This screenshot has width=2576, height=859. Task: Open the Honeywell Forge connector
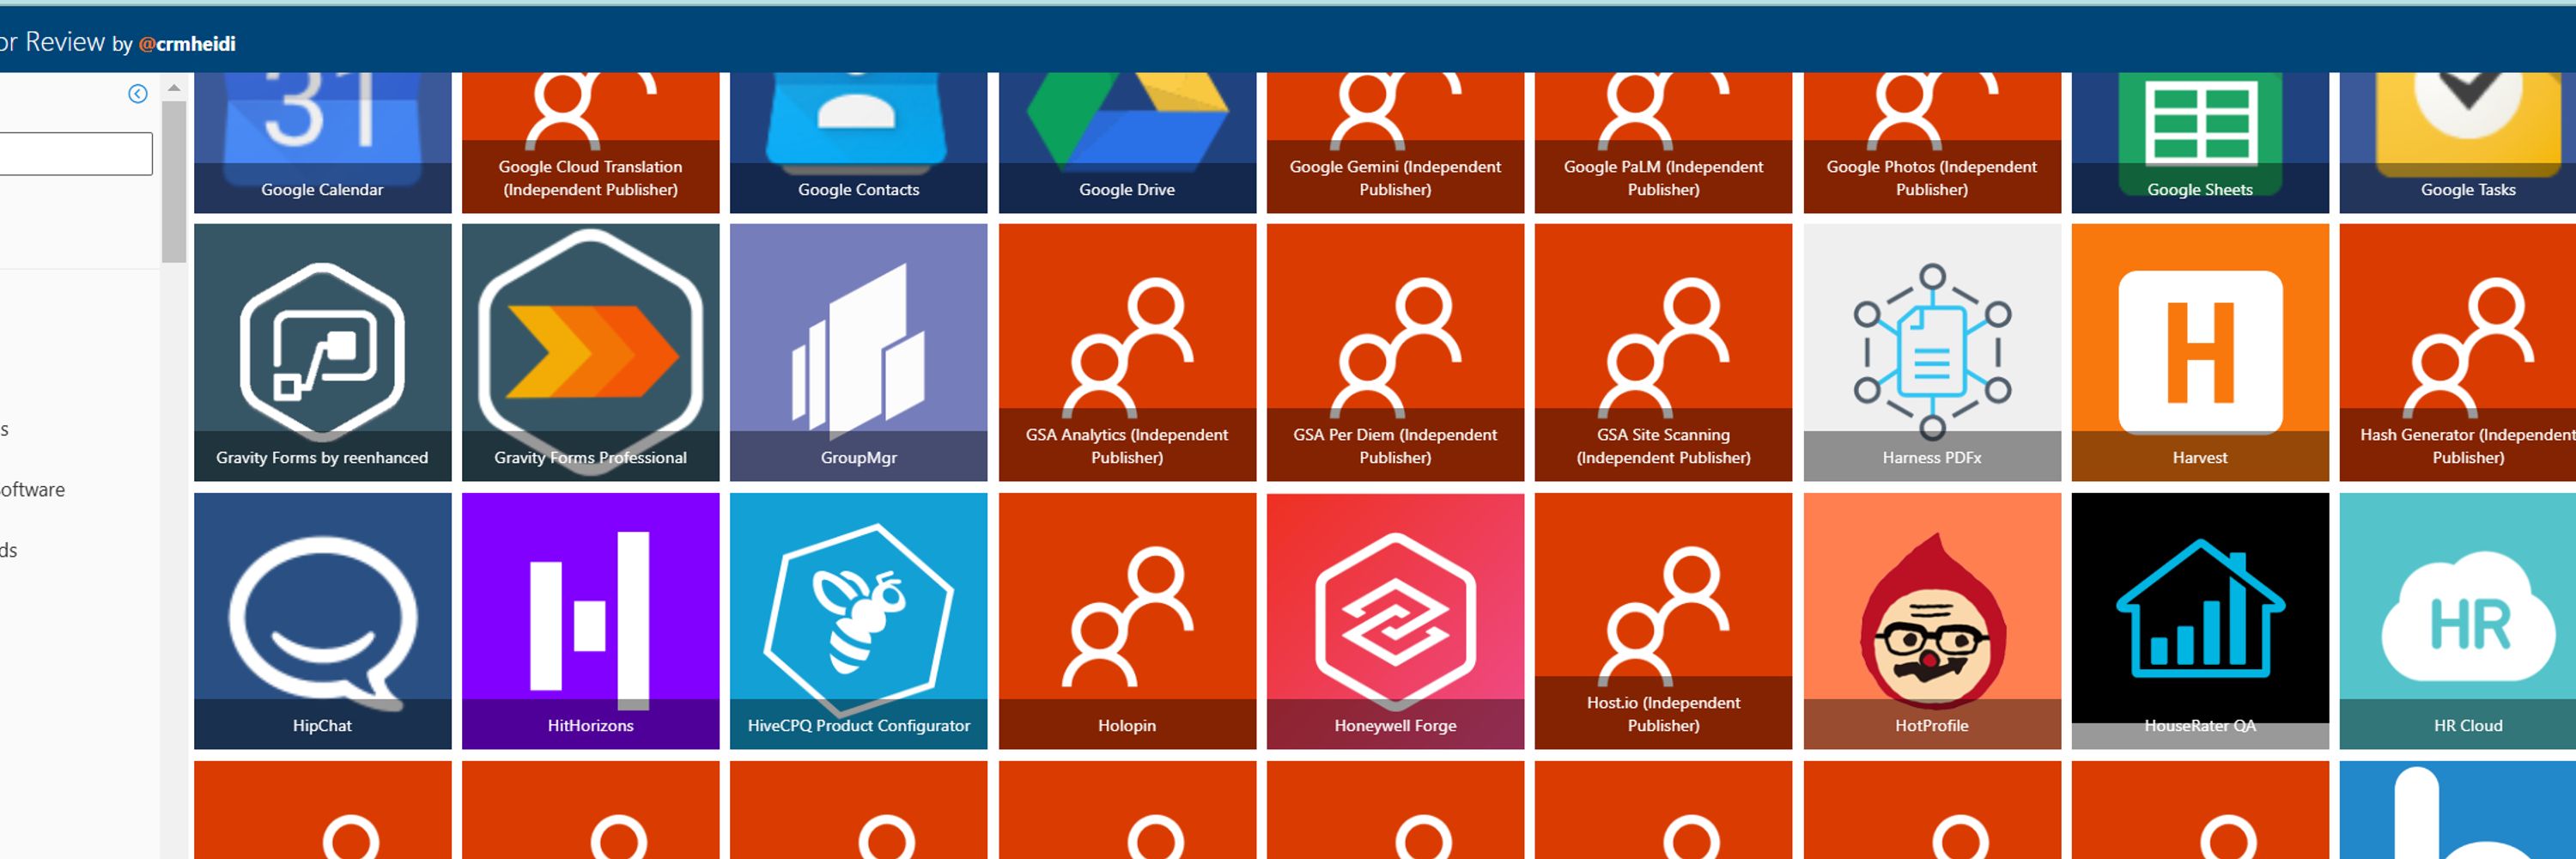(x=1395, y=621)
